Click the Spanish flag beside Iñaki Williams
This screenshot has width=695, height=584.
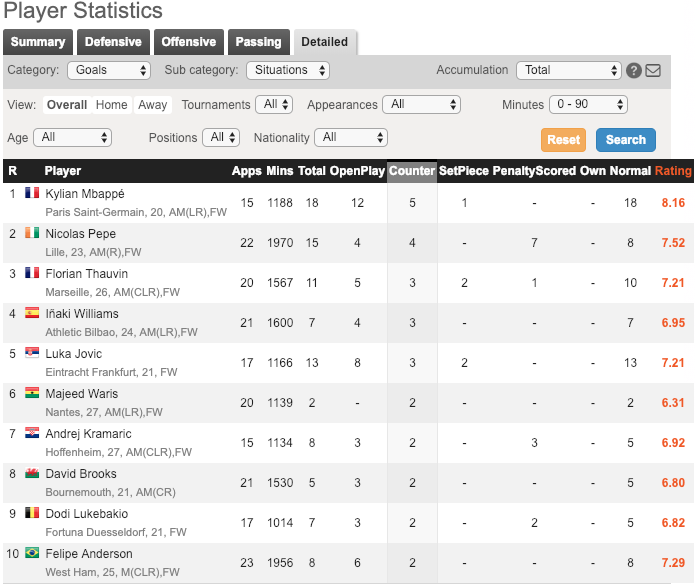32,314
